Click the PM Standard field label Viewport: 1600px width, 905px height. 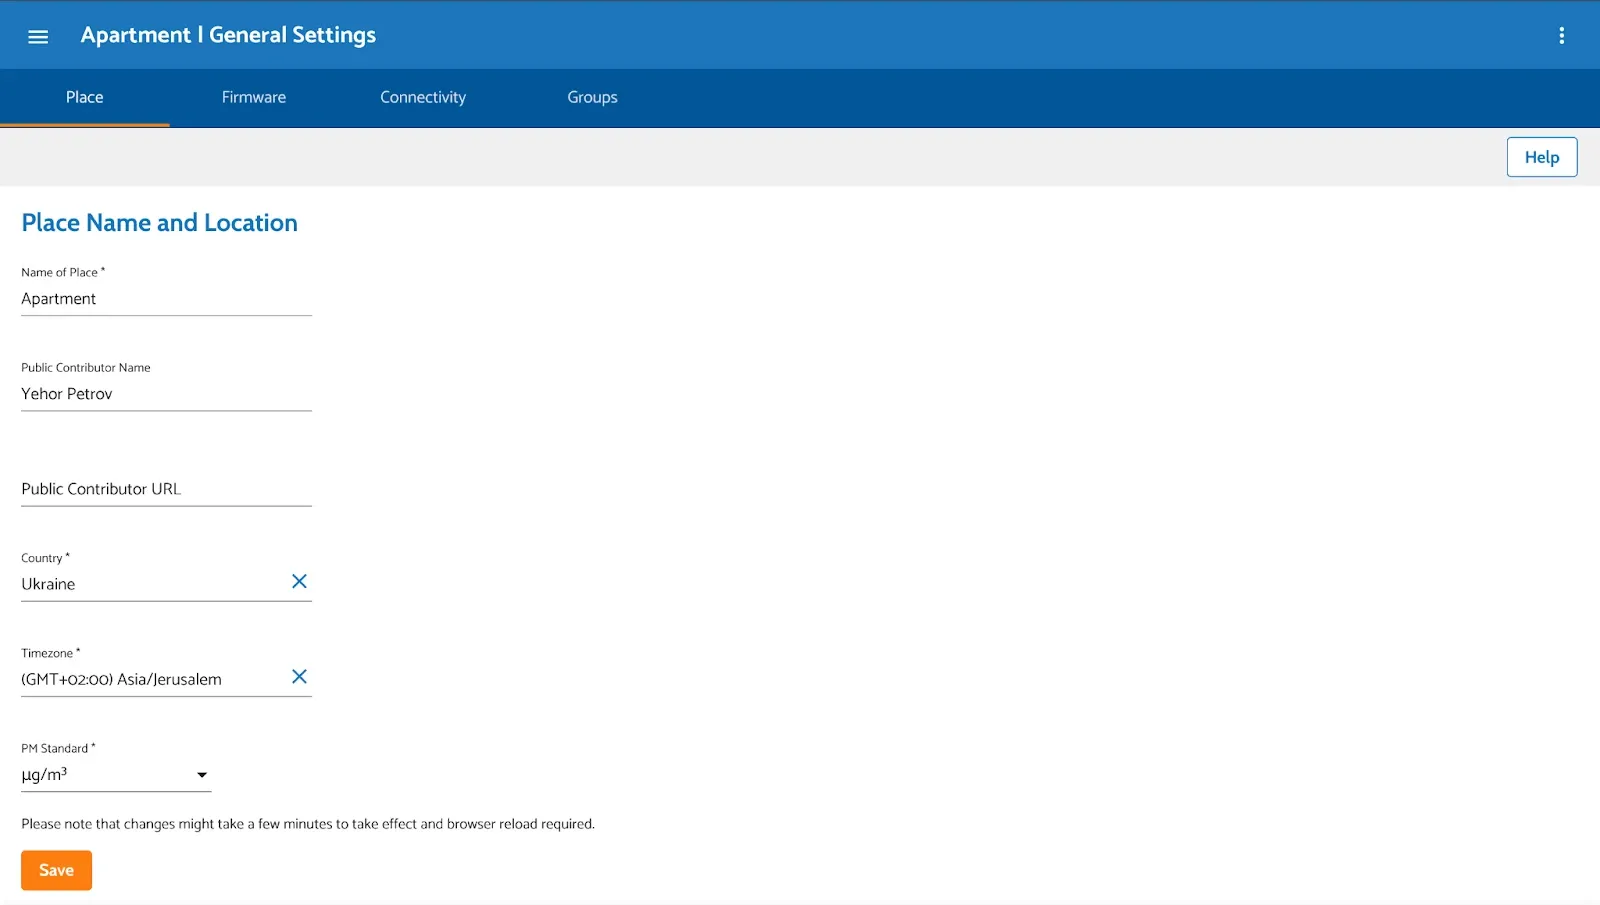pos(58,748)
